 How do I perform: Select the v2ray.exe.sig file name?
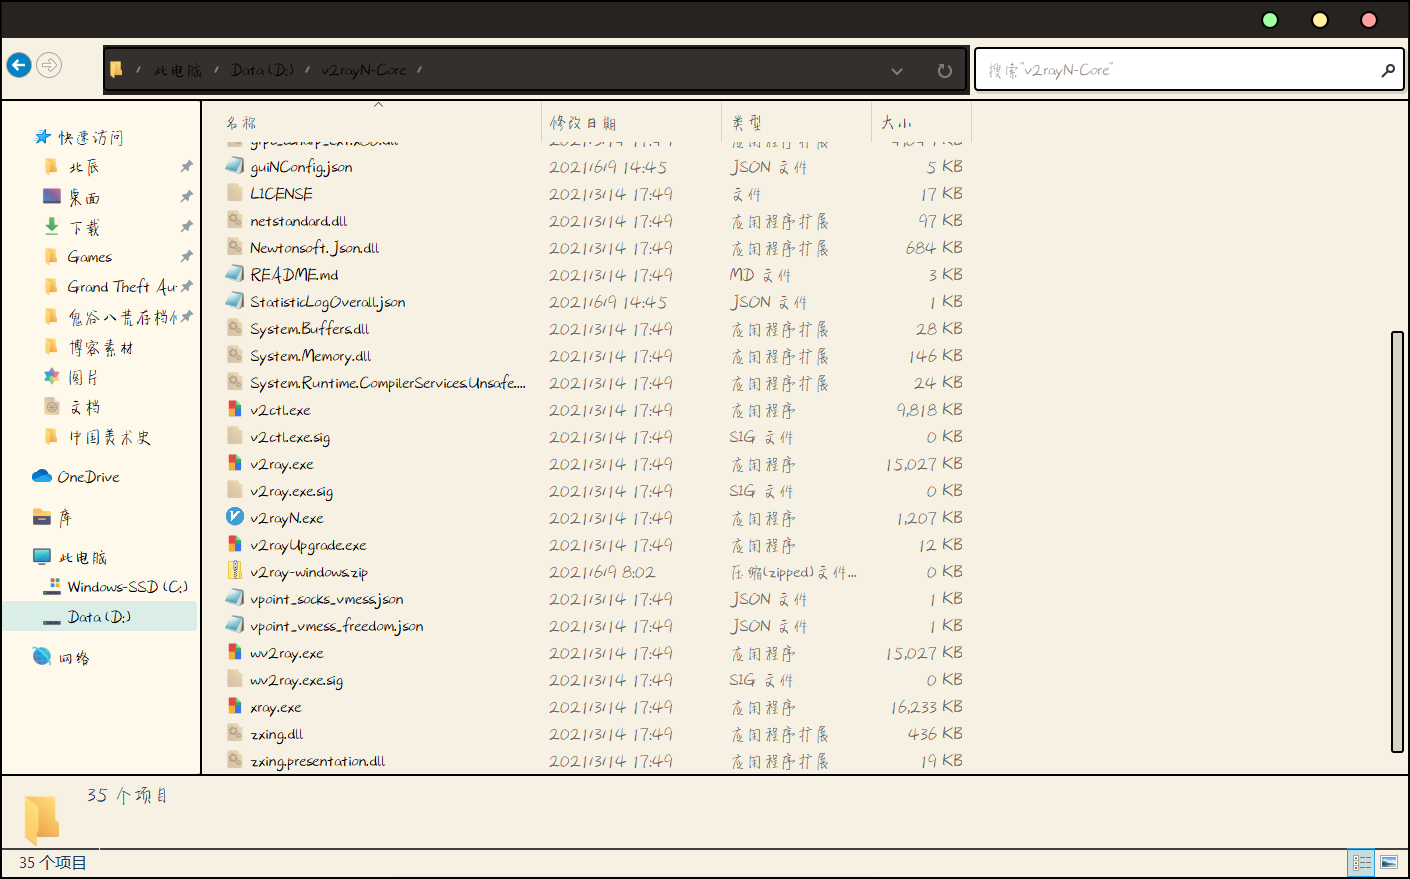292,491
